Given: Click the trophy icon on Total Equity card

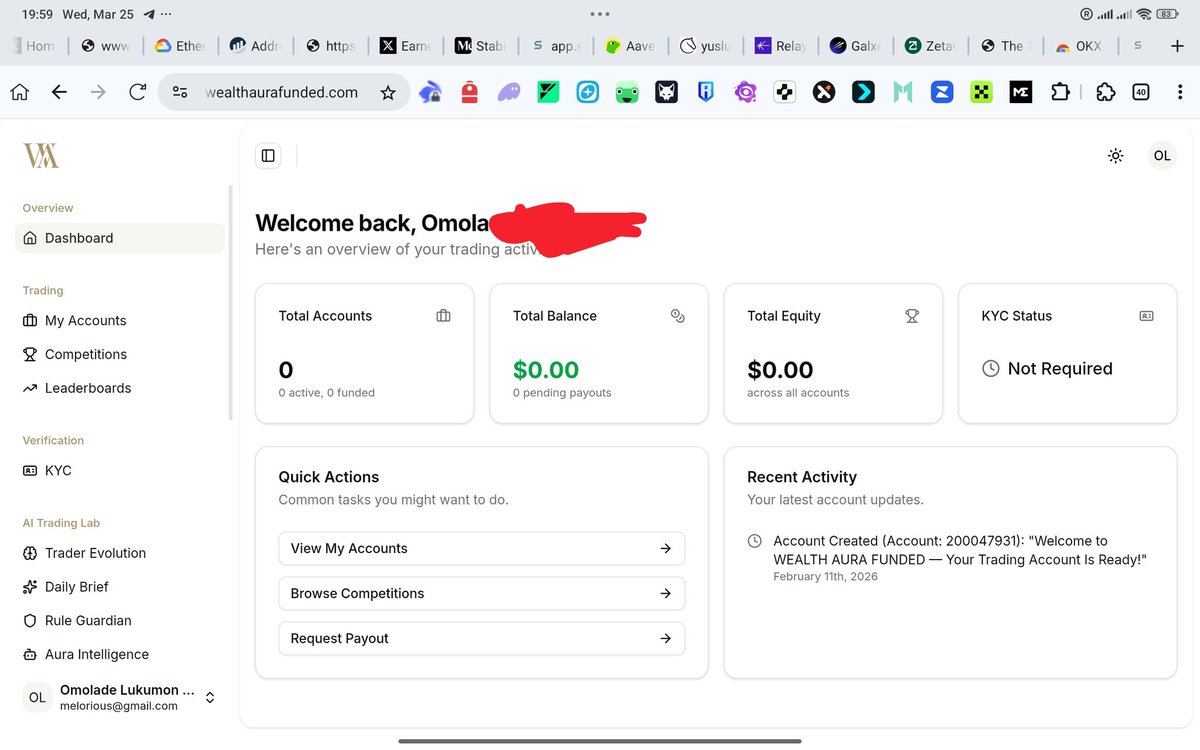Looking at the screenshot, I should (x=912, y=316).
